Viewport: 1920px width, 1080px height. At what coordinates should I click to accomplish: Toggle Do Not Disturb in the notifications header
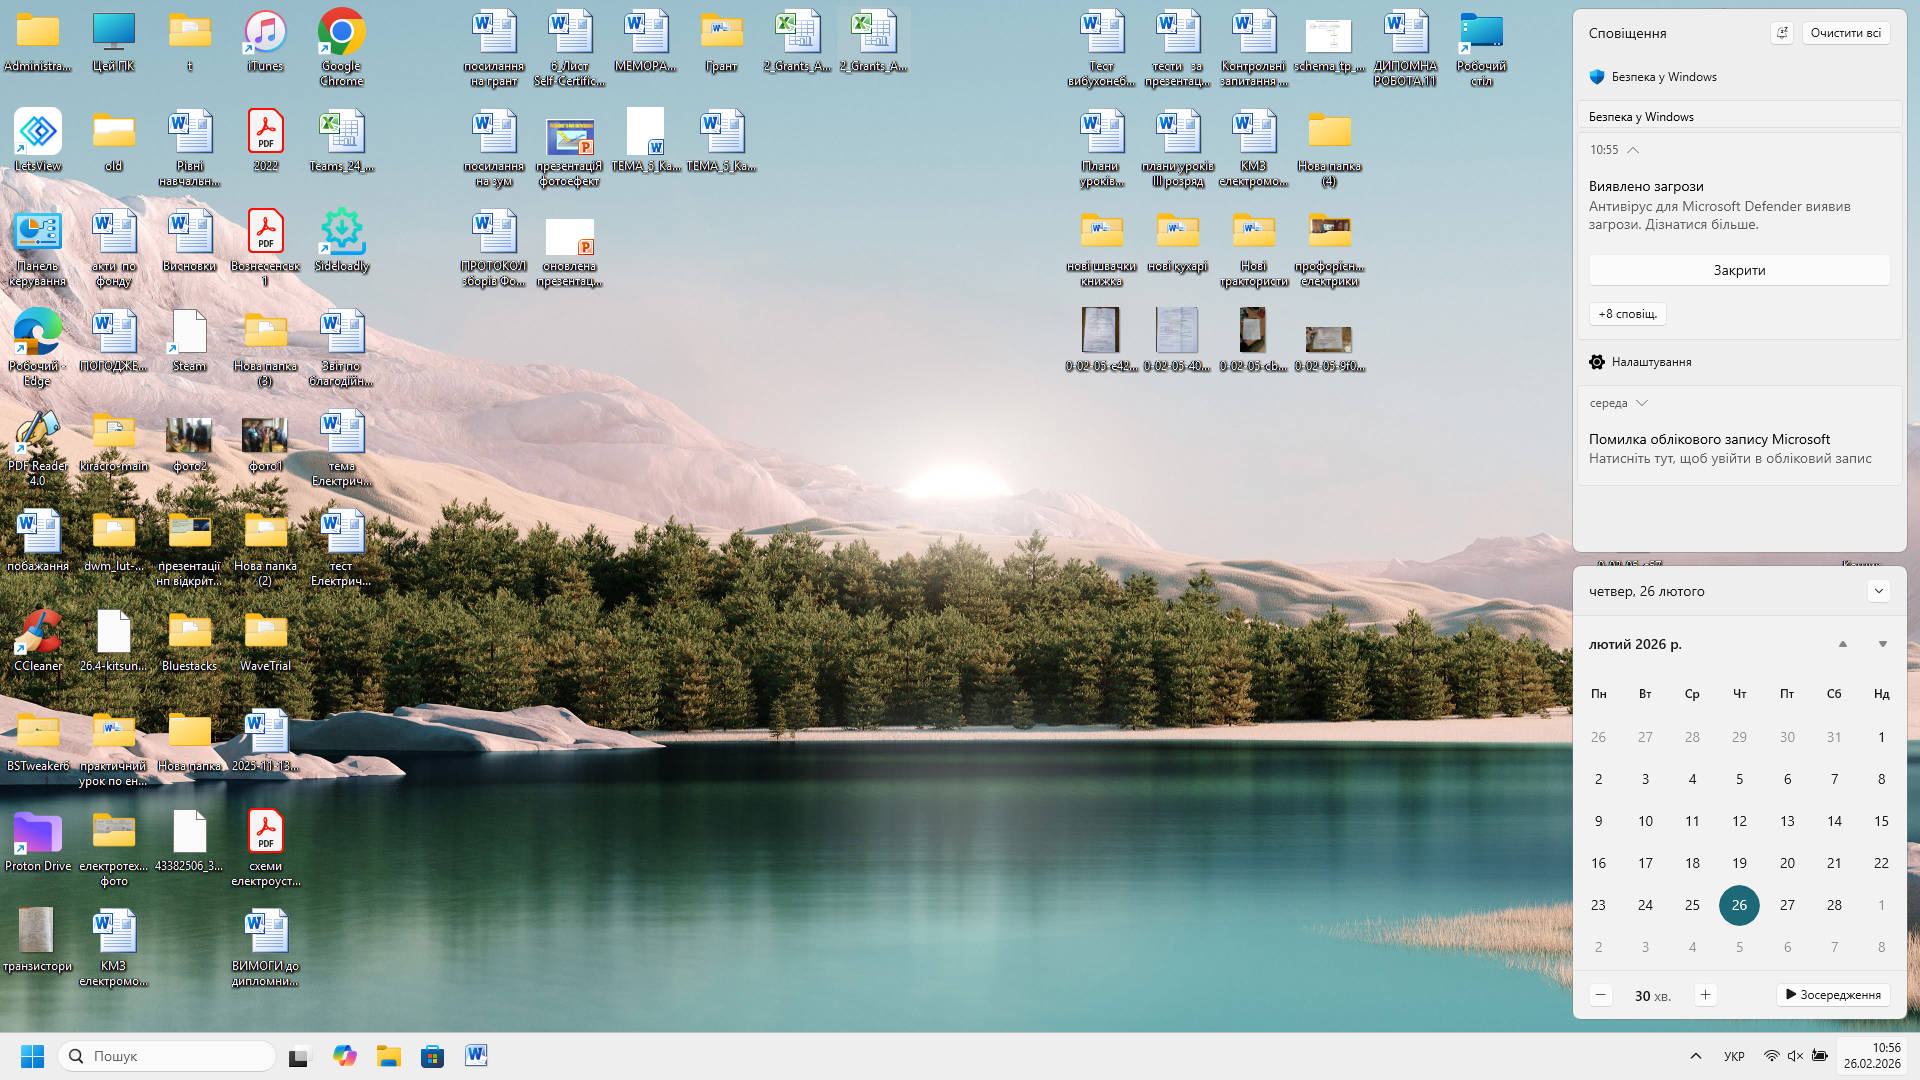pos(1782,33)
